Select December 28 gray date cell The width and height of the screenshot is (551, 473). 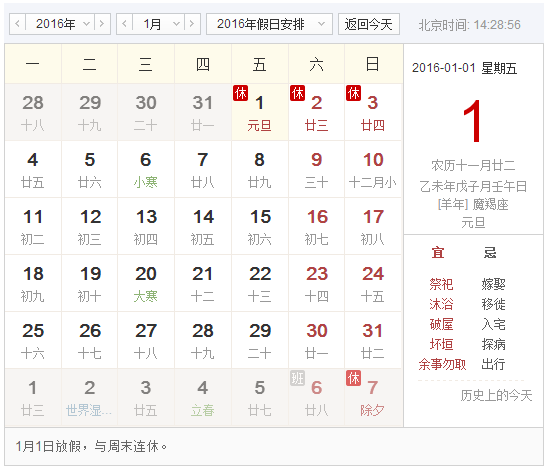point(33,112)
